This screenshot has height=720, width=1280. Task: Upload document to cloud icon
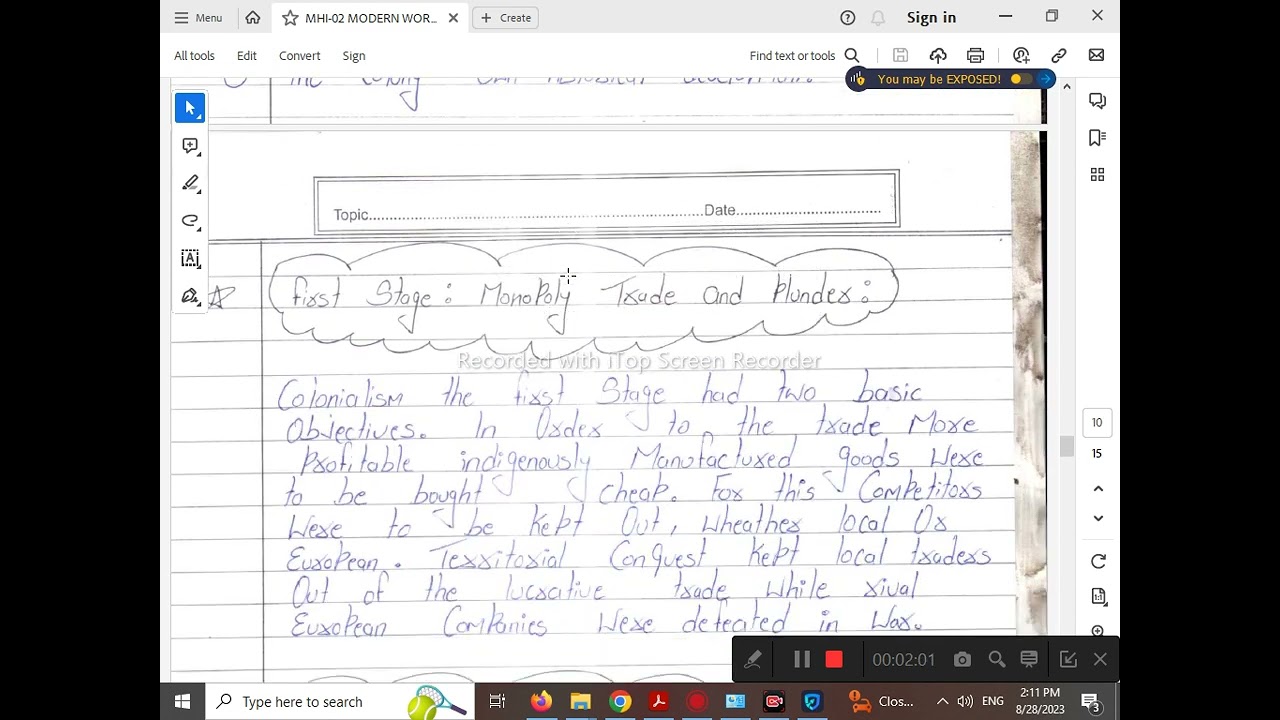(x=938, y=56)
